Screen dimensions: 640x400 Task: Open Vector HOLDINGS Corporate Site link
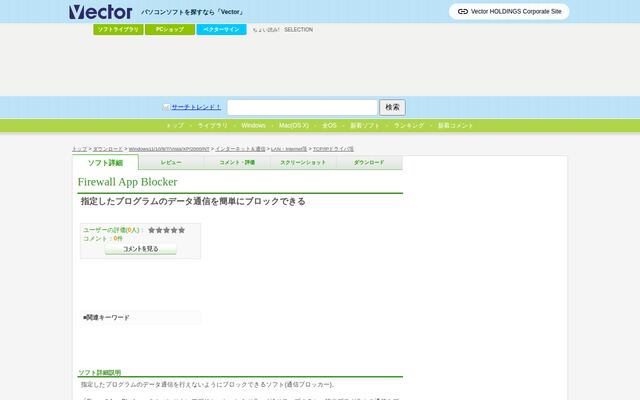(509, 11)
